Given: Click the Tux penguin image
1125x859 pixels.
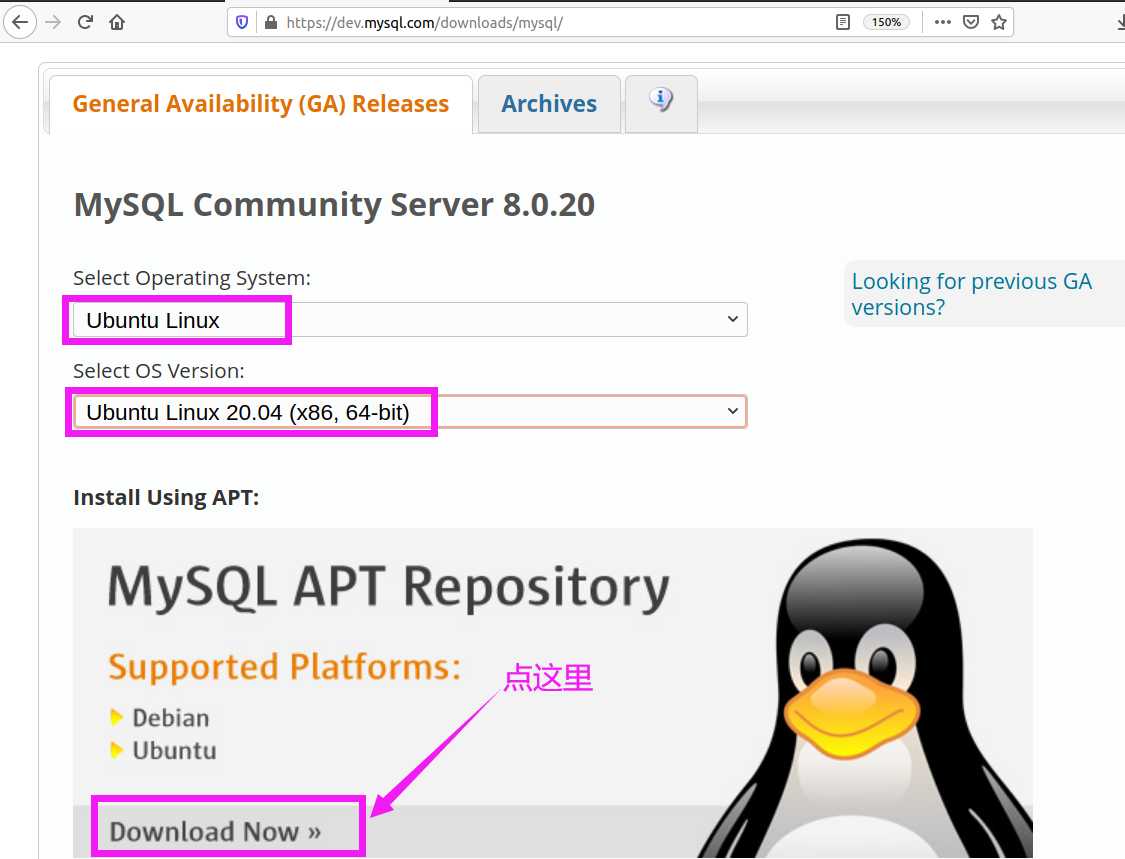Looking at the screenshot, I should (865, 696).
